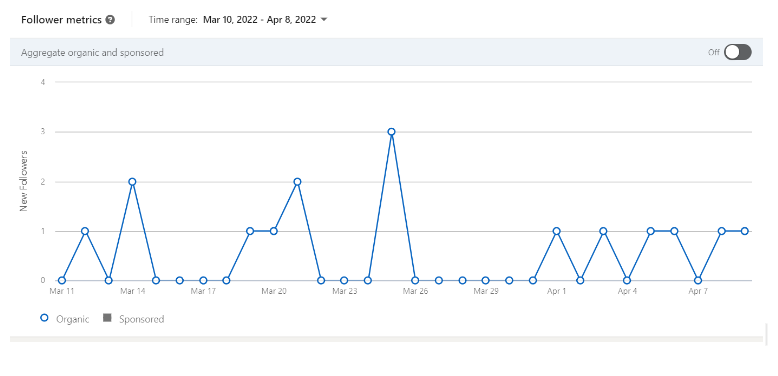Click the y-axis value 2
Screen dimensions: 778x376
click(x=43, y=182)
